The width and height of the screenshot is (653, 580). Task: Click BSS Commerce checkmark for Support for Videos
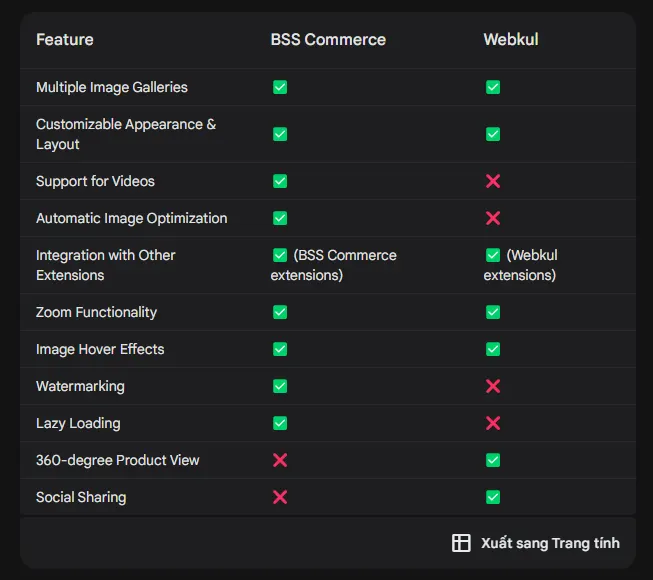coord(280,181)
